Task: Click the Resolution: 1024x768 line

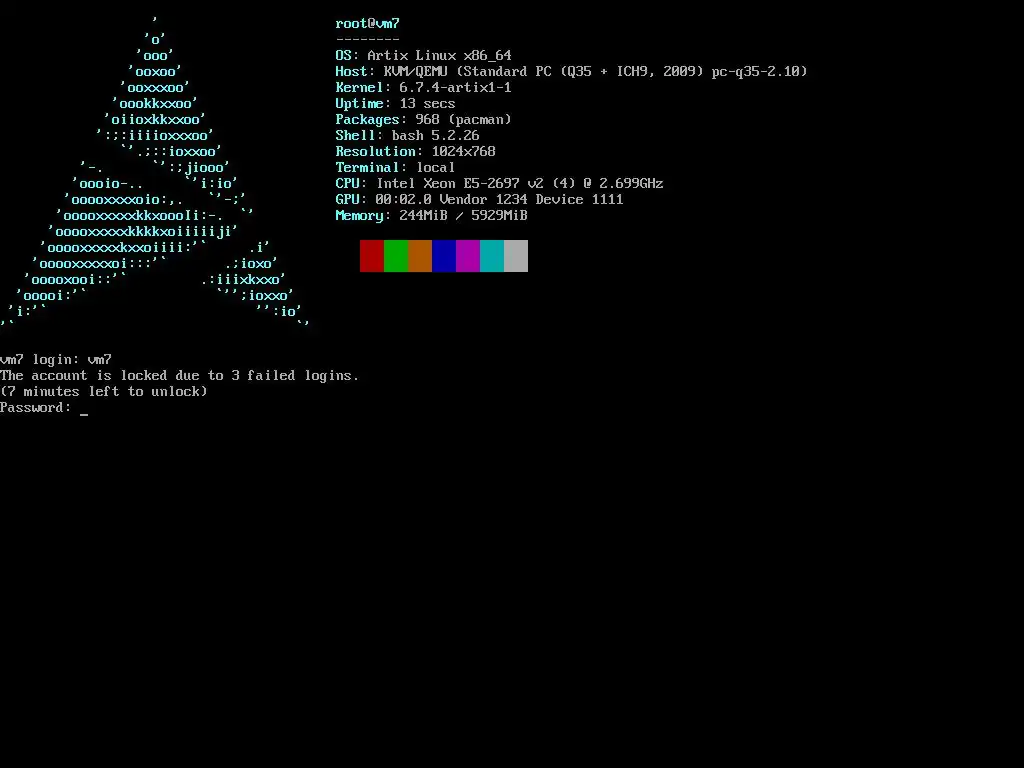Action: (415, 152)
